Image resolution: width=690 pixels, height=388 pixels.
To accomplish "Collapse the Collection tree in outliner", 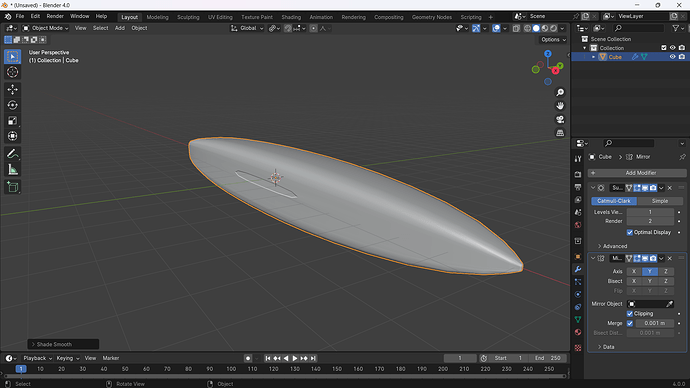I will coord(585,48).
